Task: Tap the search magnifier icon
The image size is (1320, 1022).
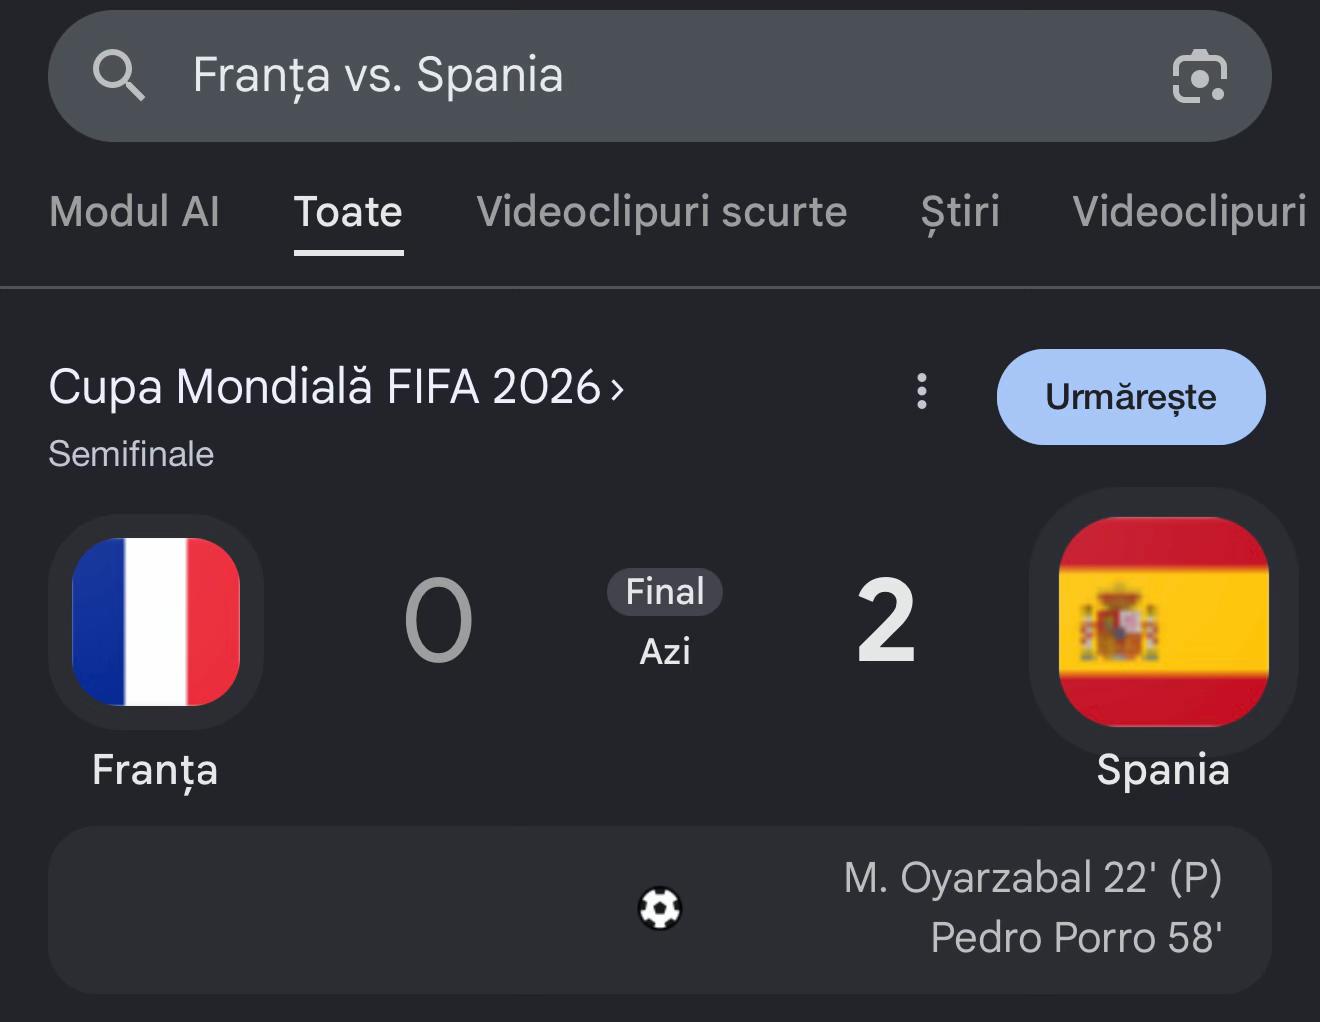Action: tap(118, 76)
